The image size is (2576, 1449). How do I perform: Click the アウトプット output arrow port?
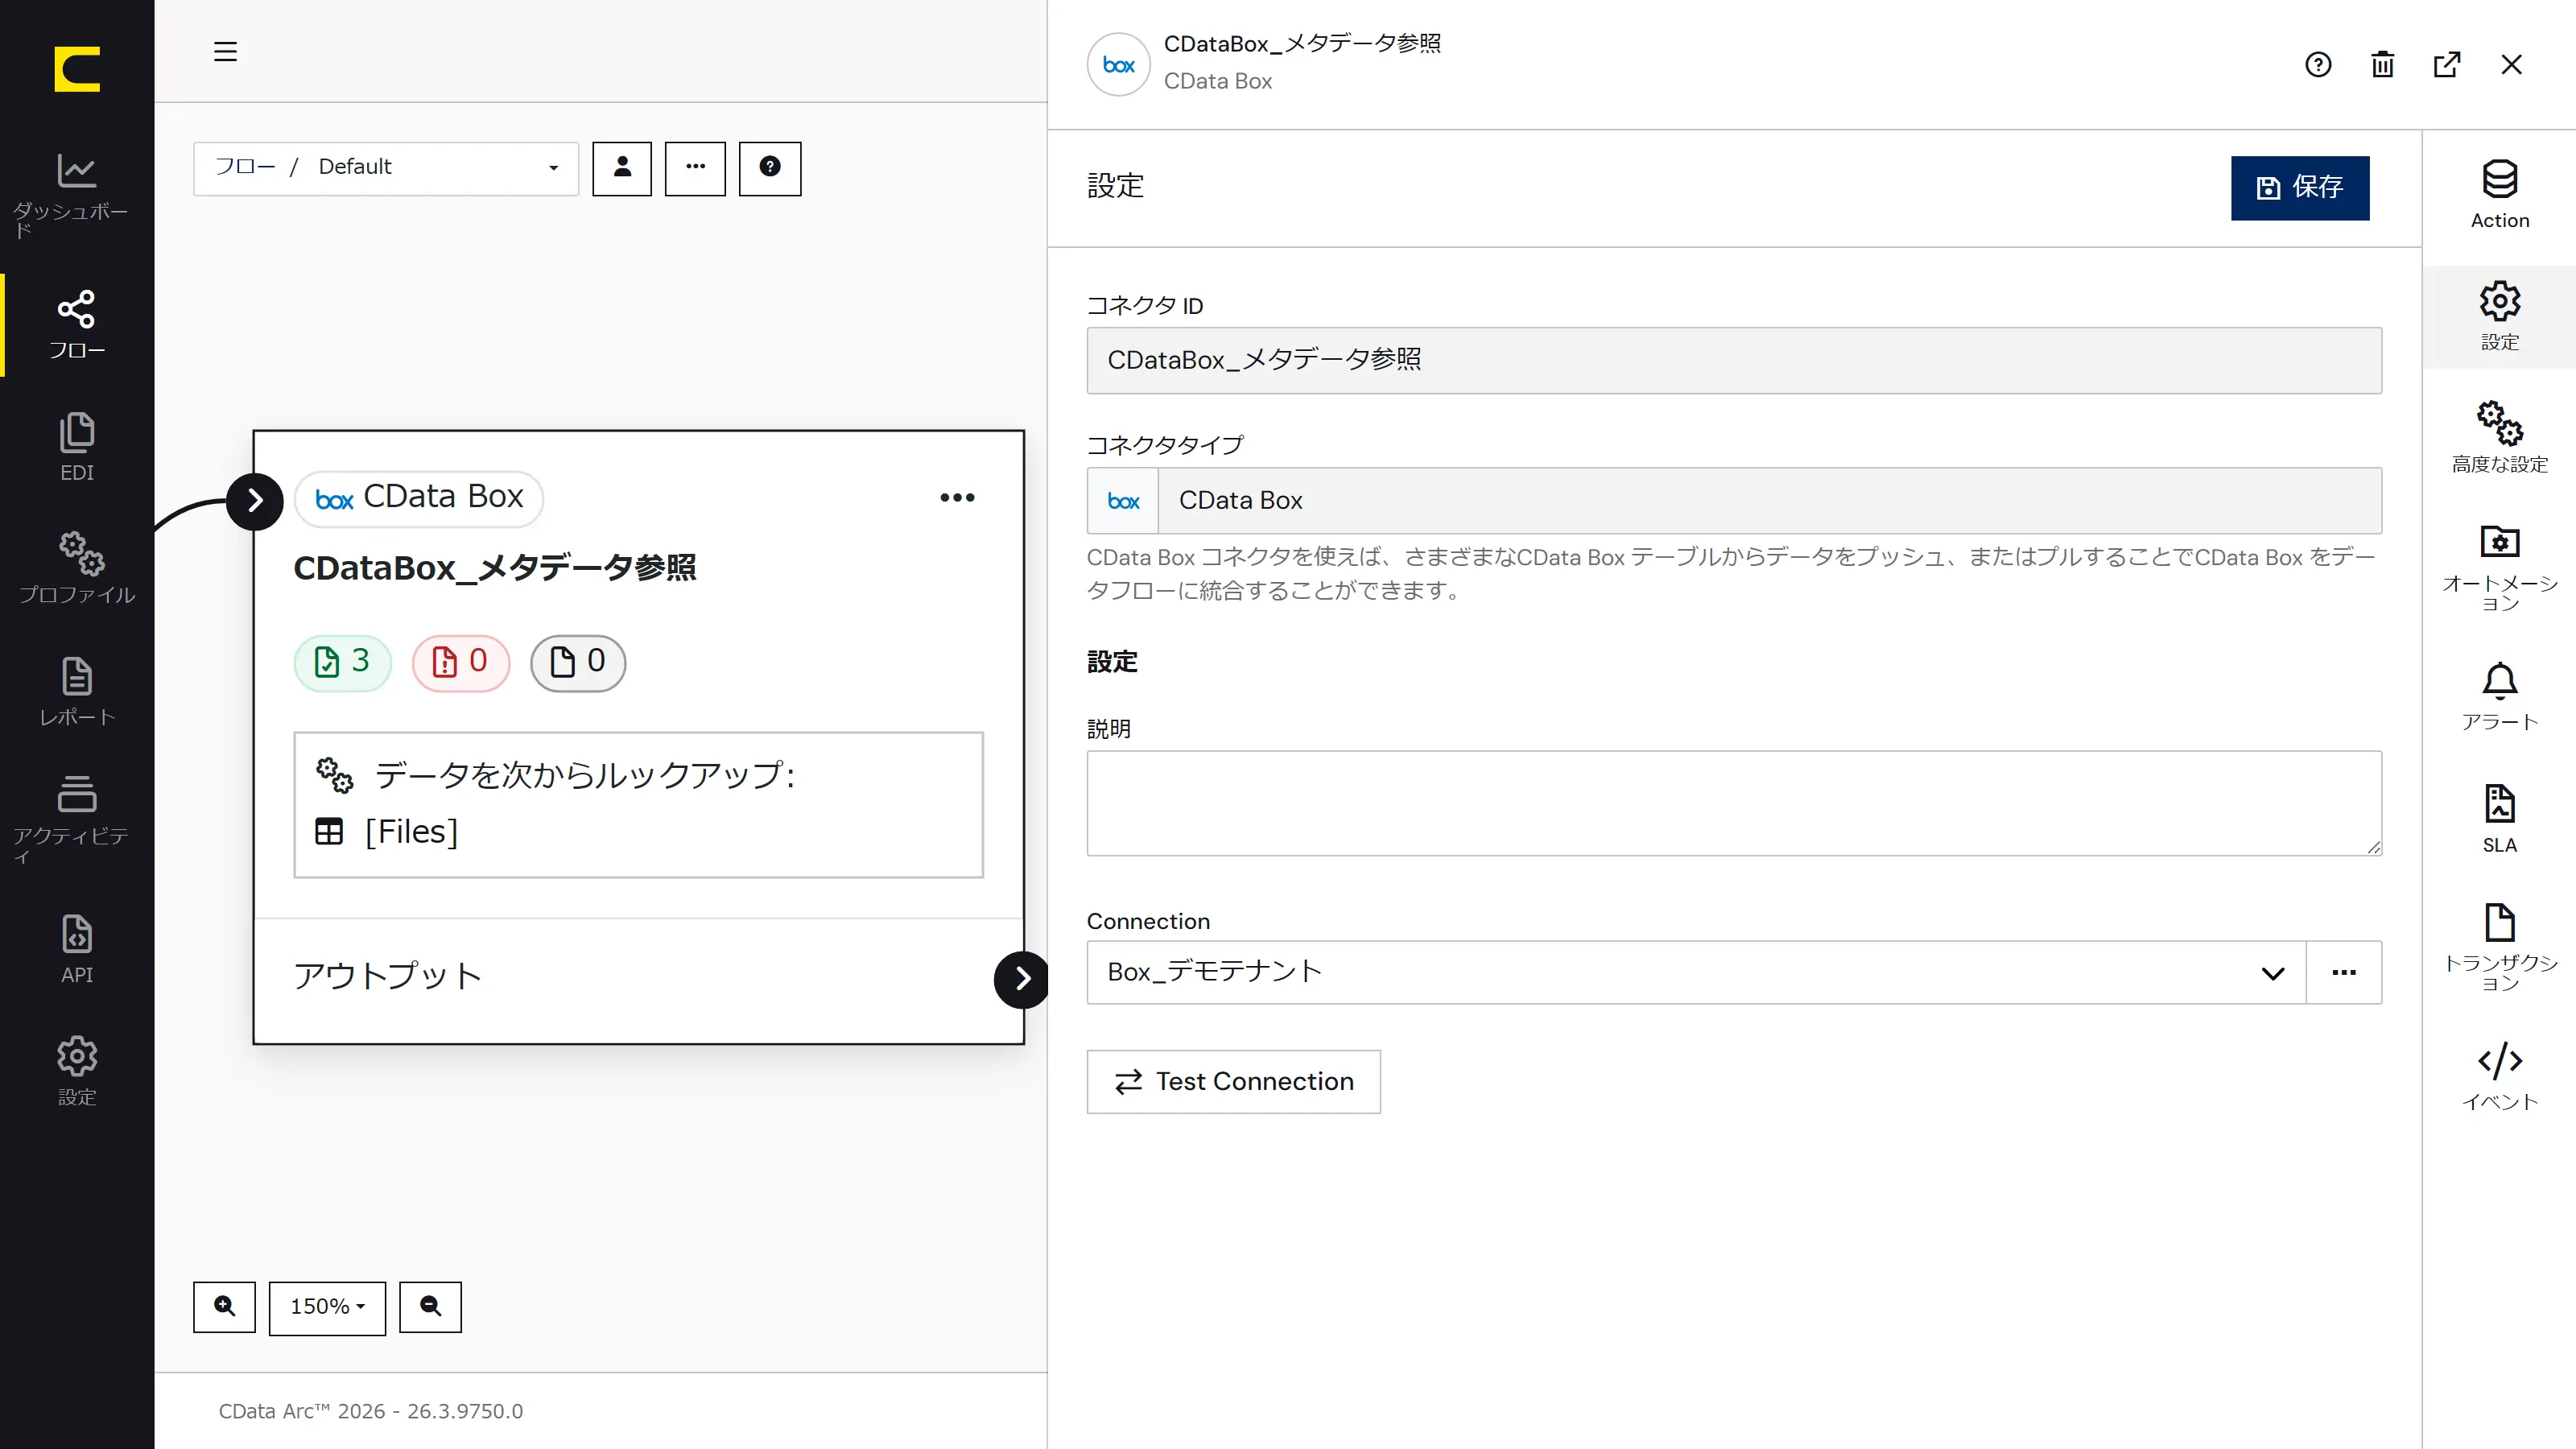click(1021, 979)
